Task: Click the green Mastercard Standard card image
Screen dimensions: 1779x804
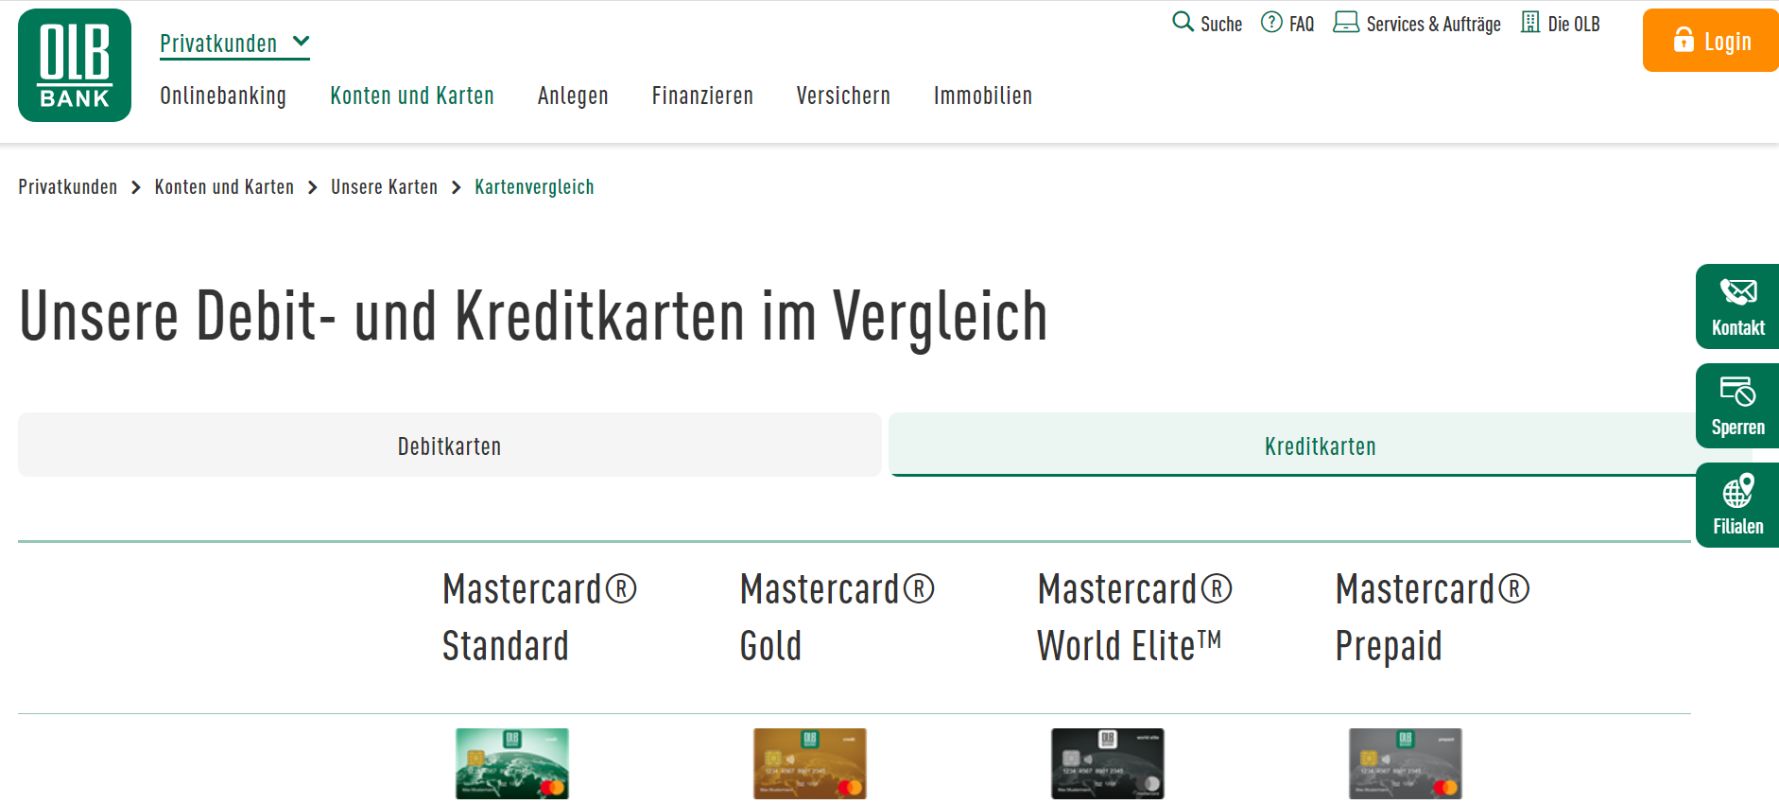Action: point(512,763)
